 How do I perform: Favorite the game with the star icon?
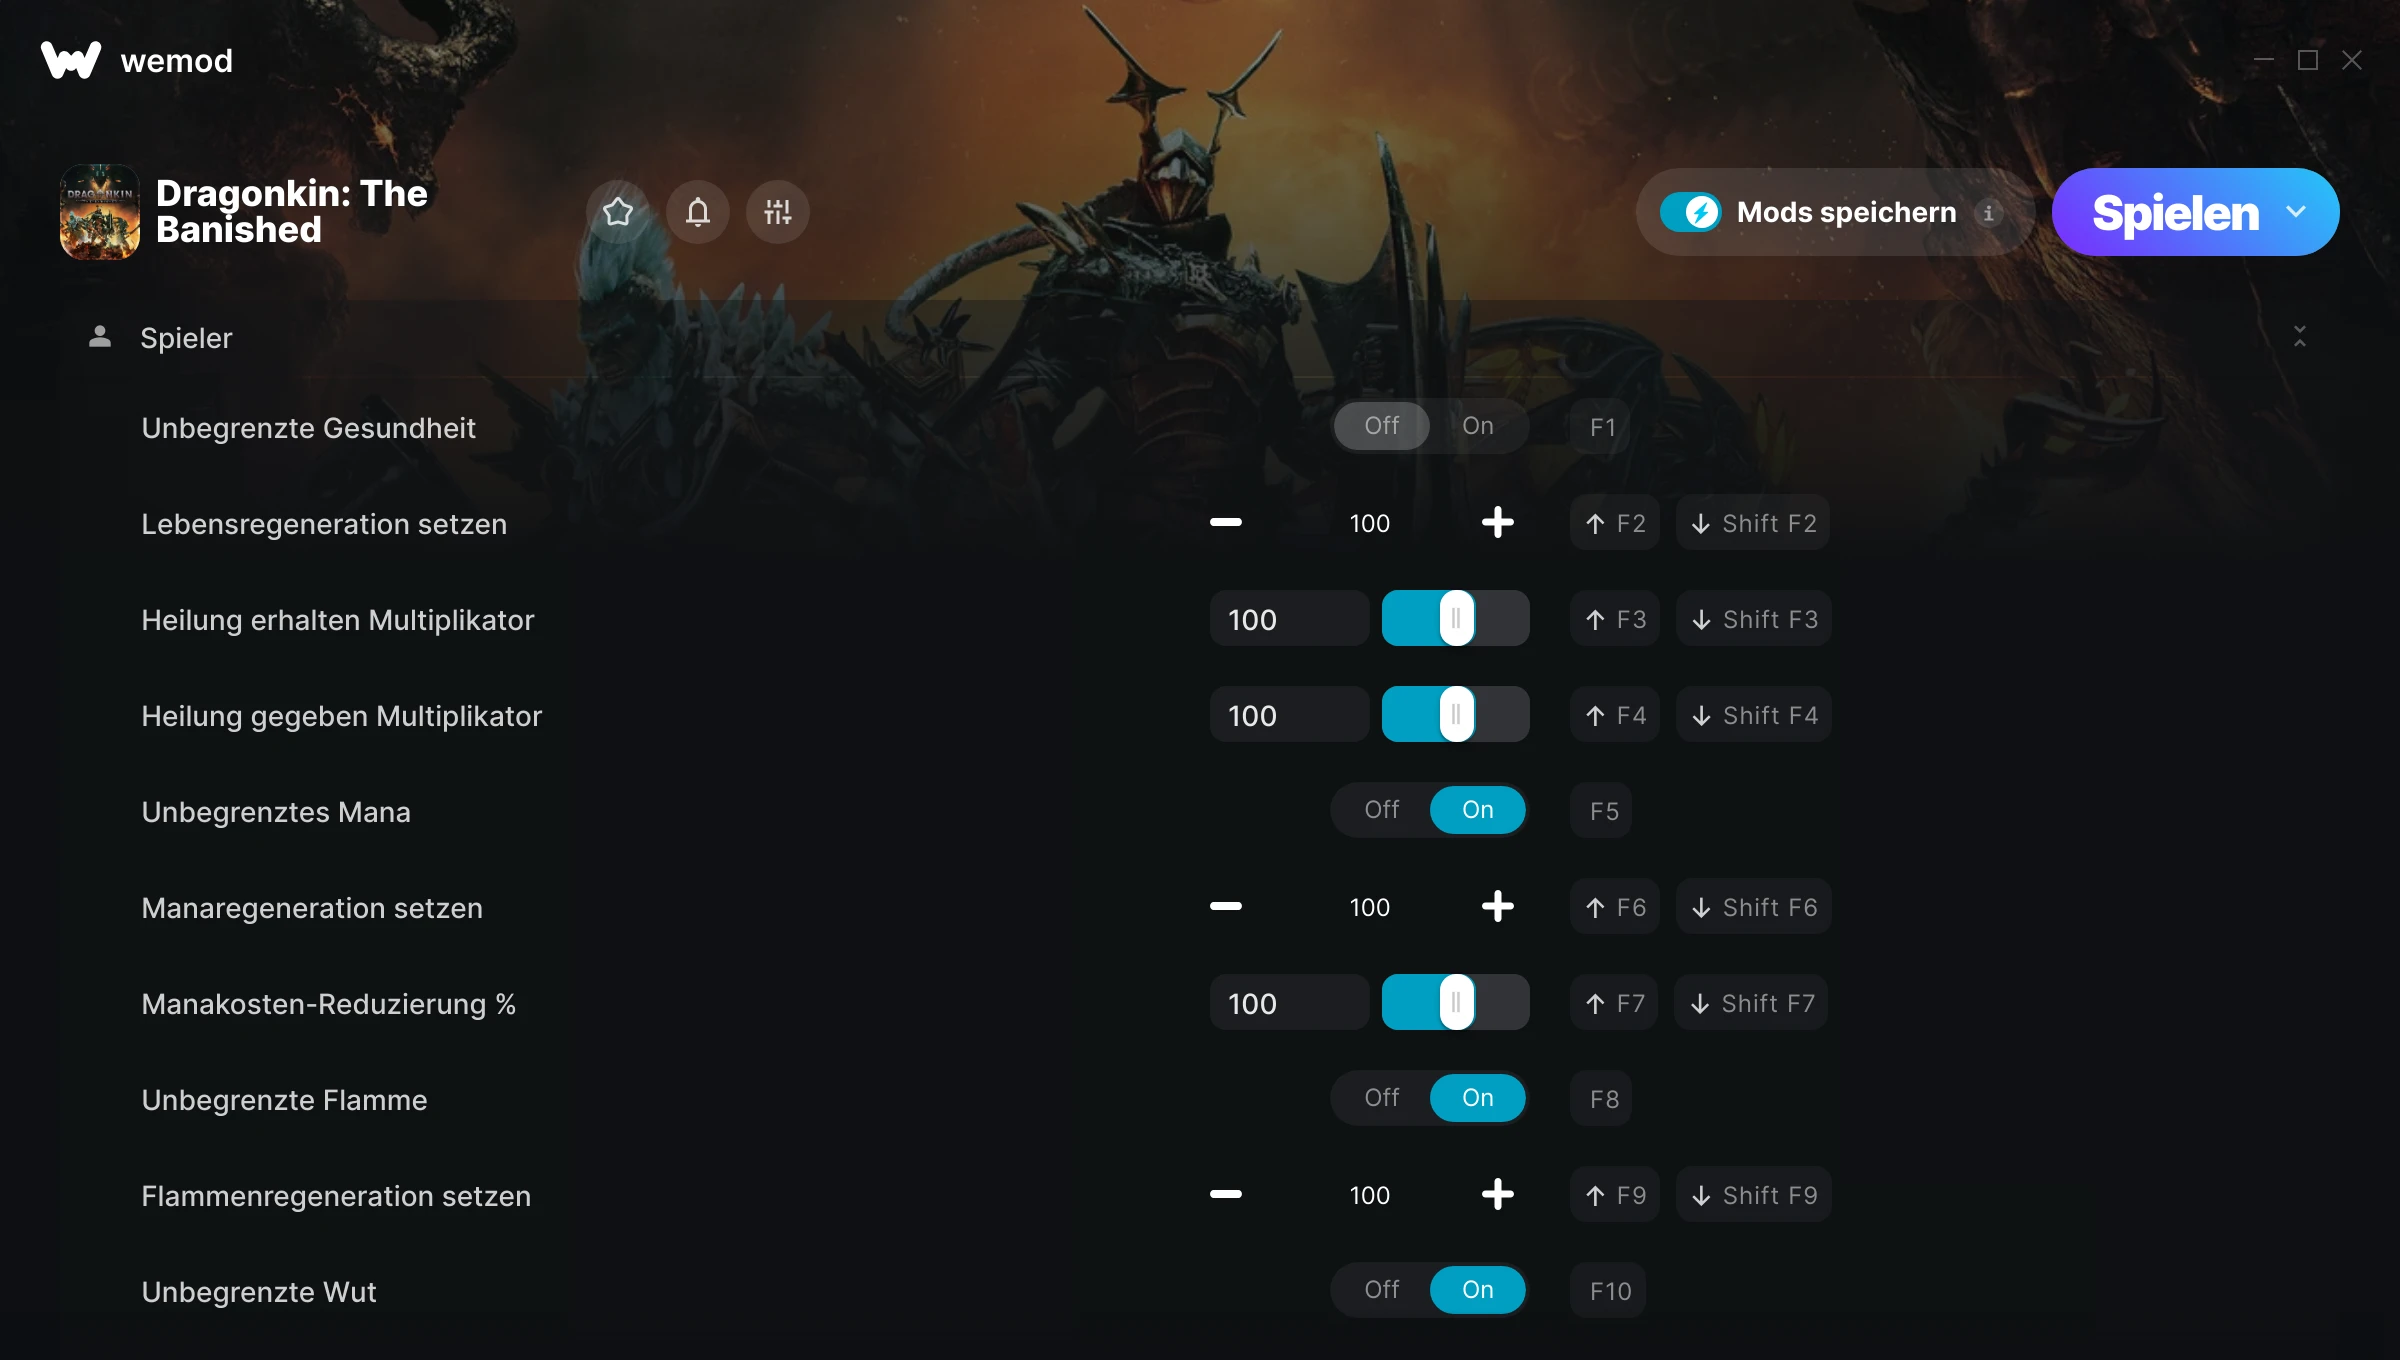point(618,212)
